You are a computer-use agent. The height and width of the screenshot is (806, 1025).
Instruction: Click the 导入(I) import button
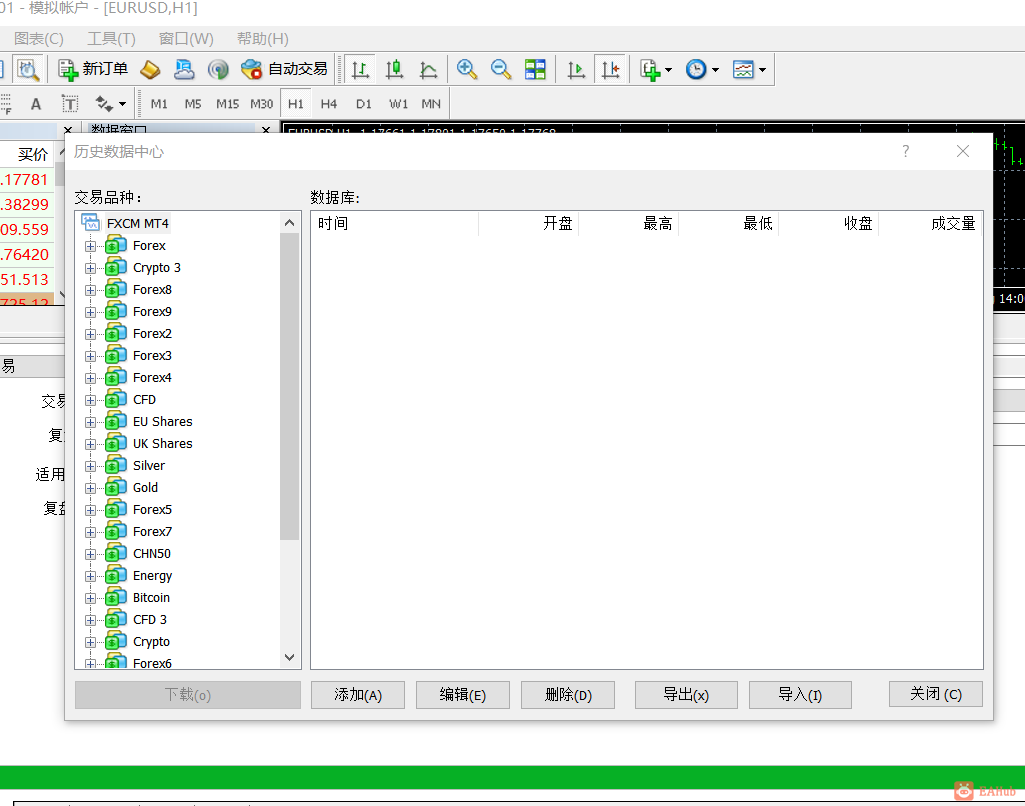click(800, 694)
